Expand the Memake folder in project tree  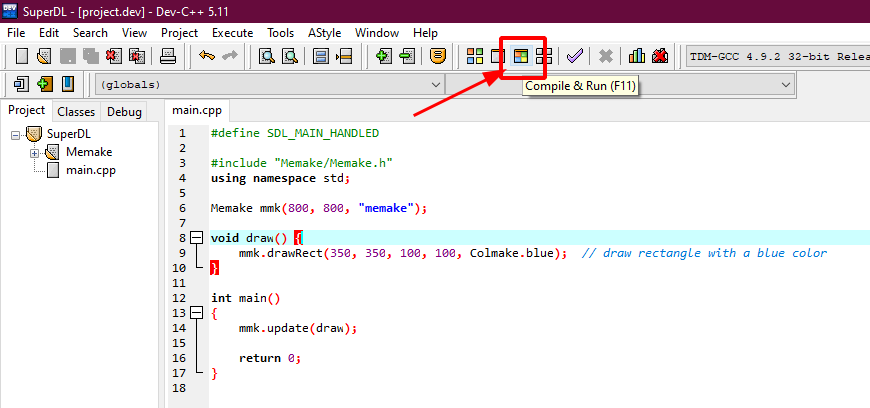(34, 153)
